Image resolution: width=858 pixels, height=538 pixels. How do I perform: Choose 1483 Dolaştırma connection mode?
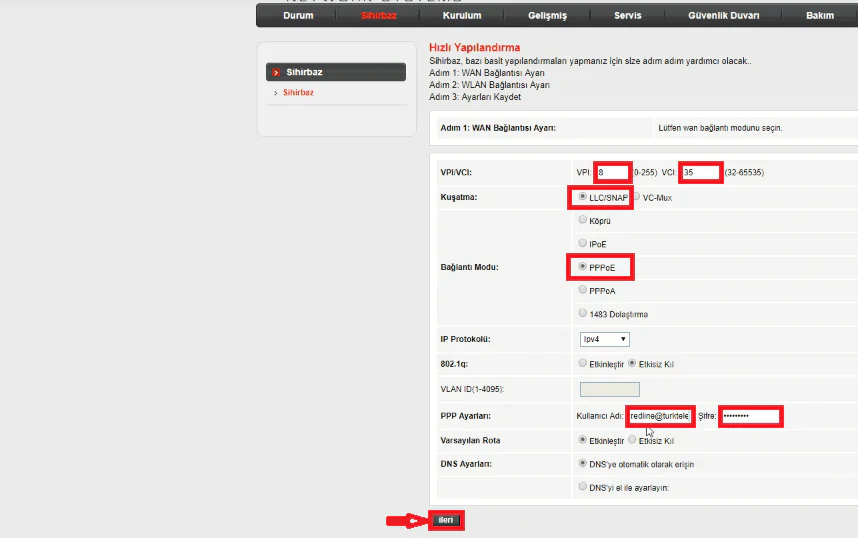(x=583, y=313)
